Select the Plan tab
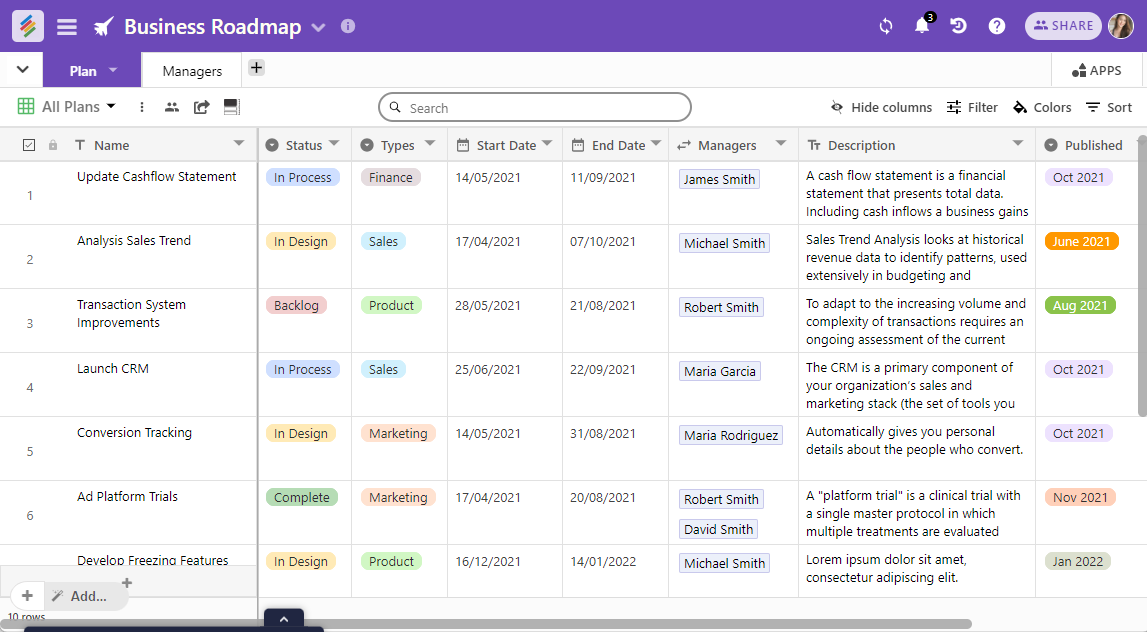The width and height of the screenshot is (1147, 632). [x=83, y=70]
